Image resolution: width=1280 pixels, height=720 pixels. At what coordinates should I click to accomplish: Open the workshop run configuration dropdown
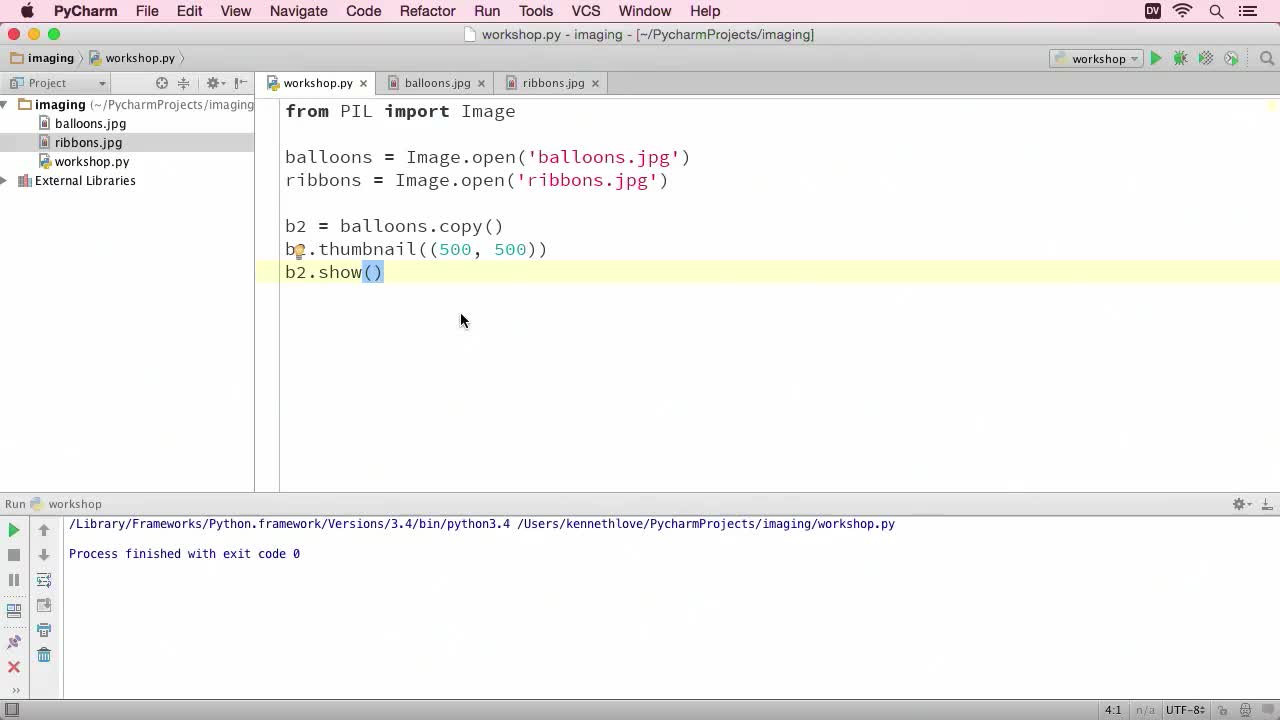click(x=1097, y=58)
